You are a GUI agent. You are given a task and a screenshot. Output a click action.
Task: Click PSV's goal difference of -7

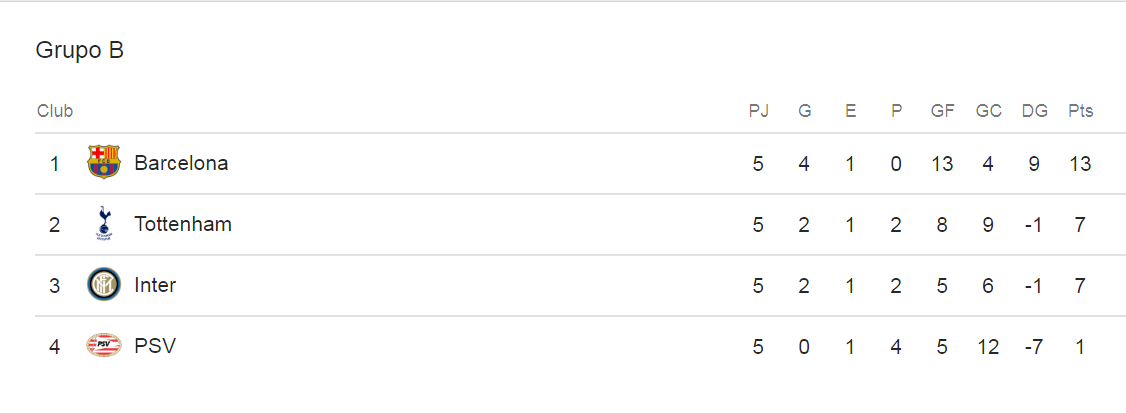pos(1034,347)
